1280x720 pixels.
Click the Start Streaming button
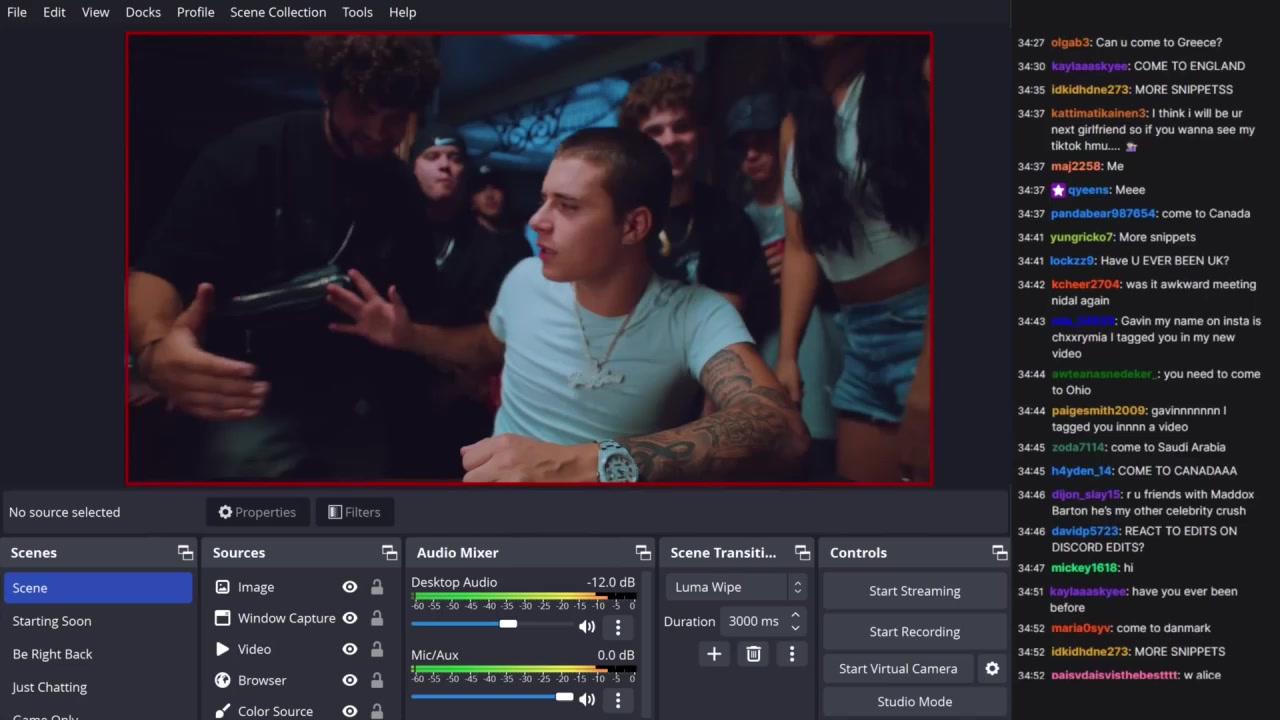click(x=914, y=591)
